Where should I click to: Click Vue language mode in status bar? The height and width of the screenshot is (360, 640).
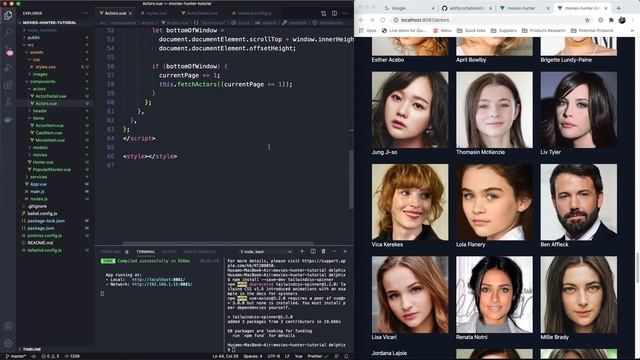[298, 356]
